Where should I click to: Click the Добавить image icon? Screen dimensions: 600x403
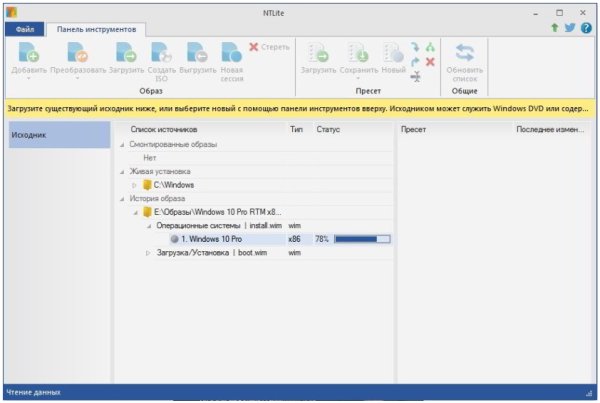29,52
